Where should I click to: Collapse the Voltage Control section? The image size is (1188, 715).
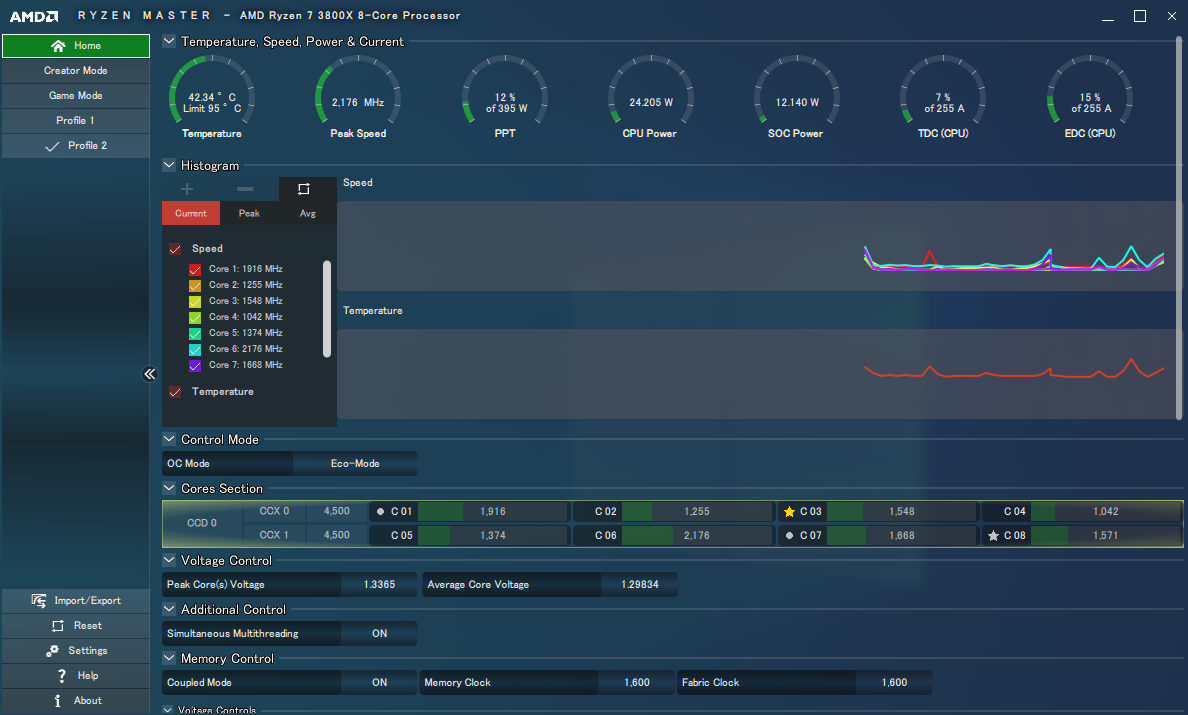tap(170, 560)
